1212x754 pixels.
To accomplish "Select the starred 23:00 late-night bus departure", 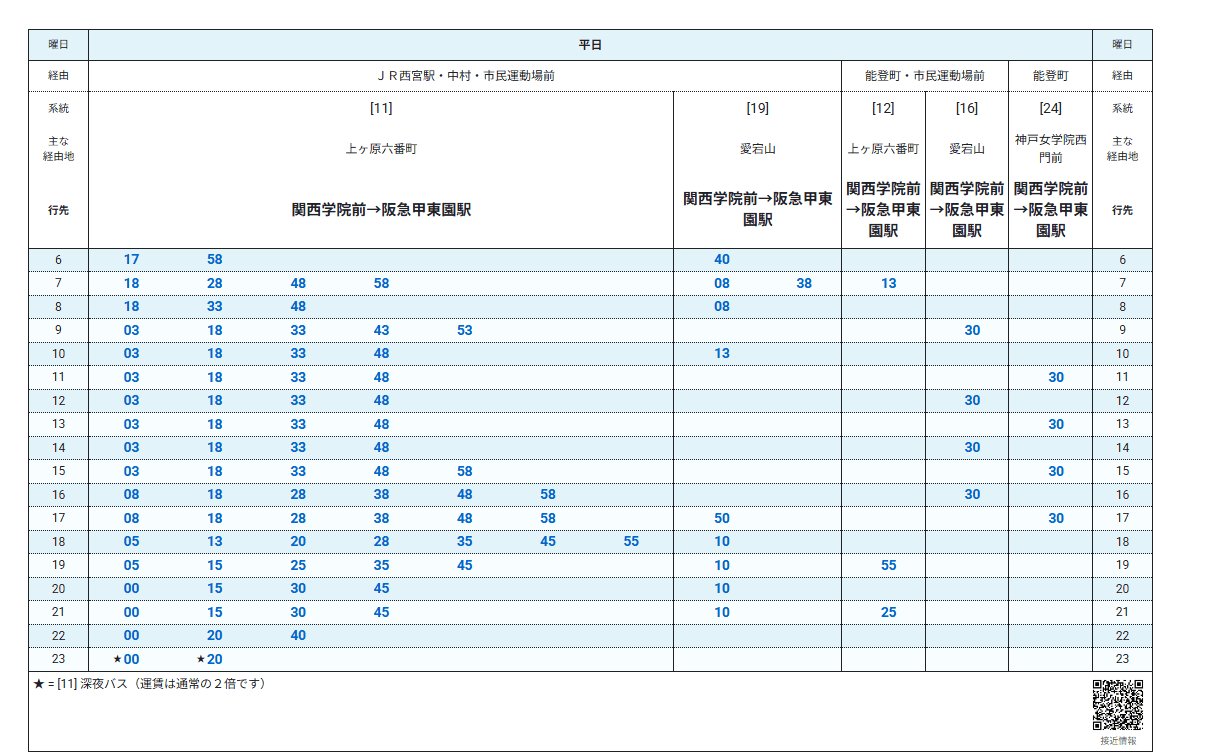I will click(x=131, y=659).
